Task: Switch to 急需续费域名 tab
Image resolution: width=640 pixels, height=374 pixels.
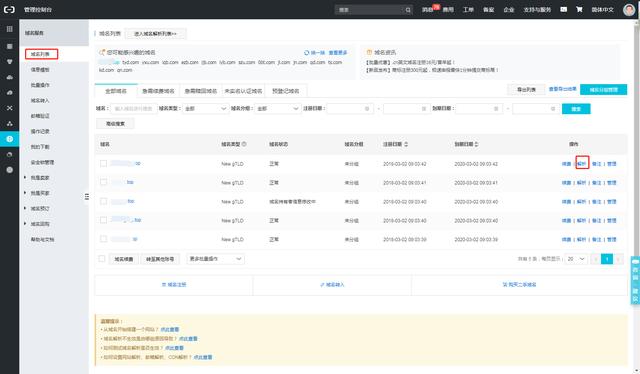Action: [158, 91]
